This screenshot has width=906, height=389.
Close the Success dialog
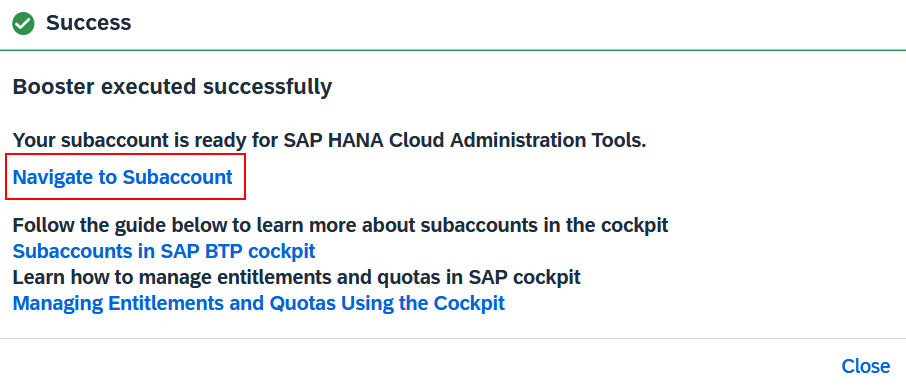[866, 366]
